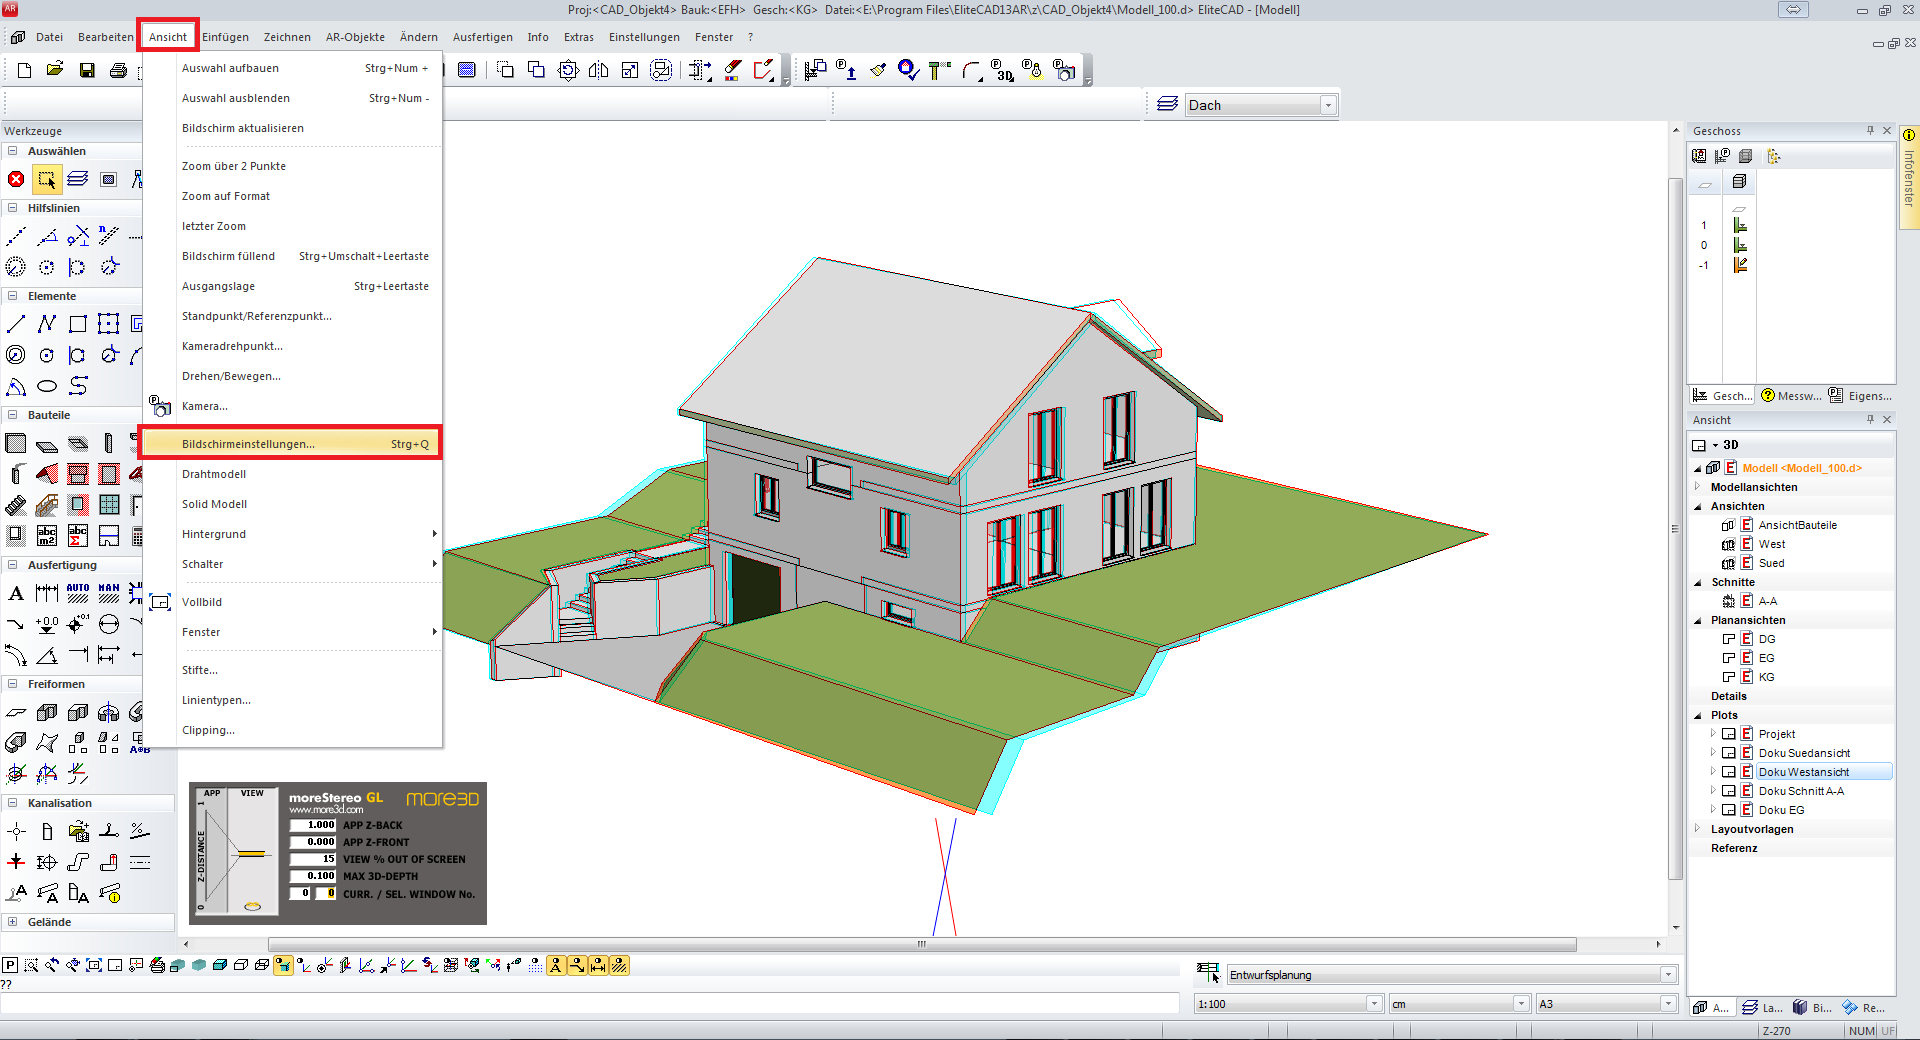Click the red cancel selection icon

pyautogui.click(x=16, y=179)
